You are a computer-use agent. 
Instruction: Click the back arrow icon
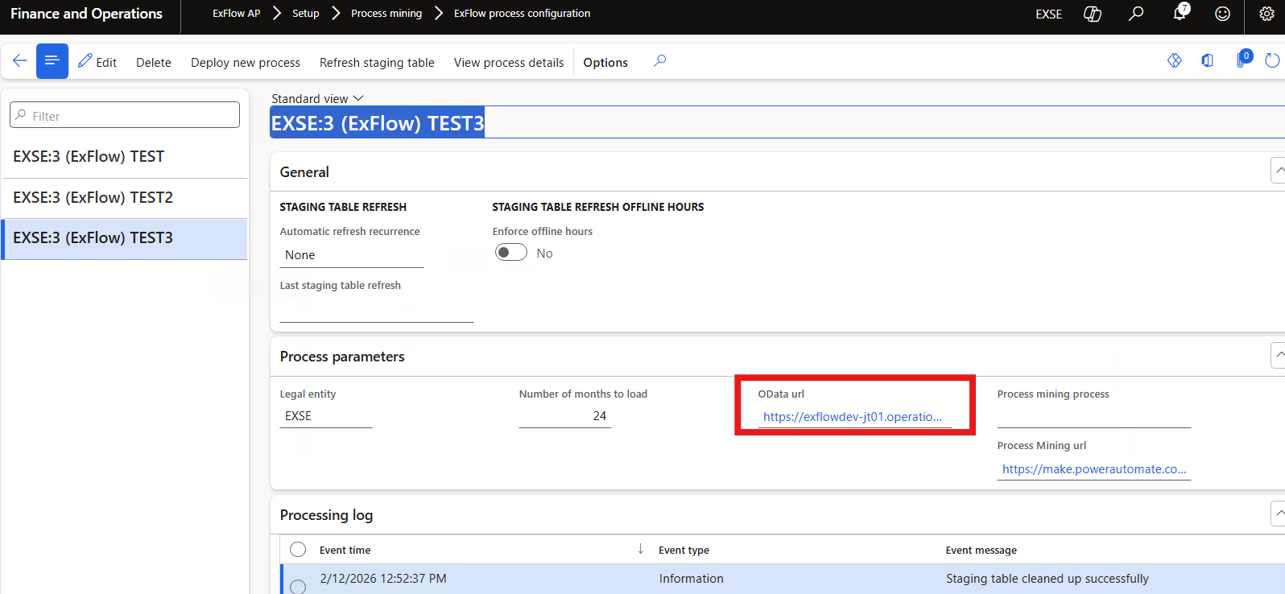[x=19, y=61]
